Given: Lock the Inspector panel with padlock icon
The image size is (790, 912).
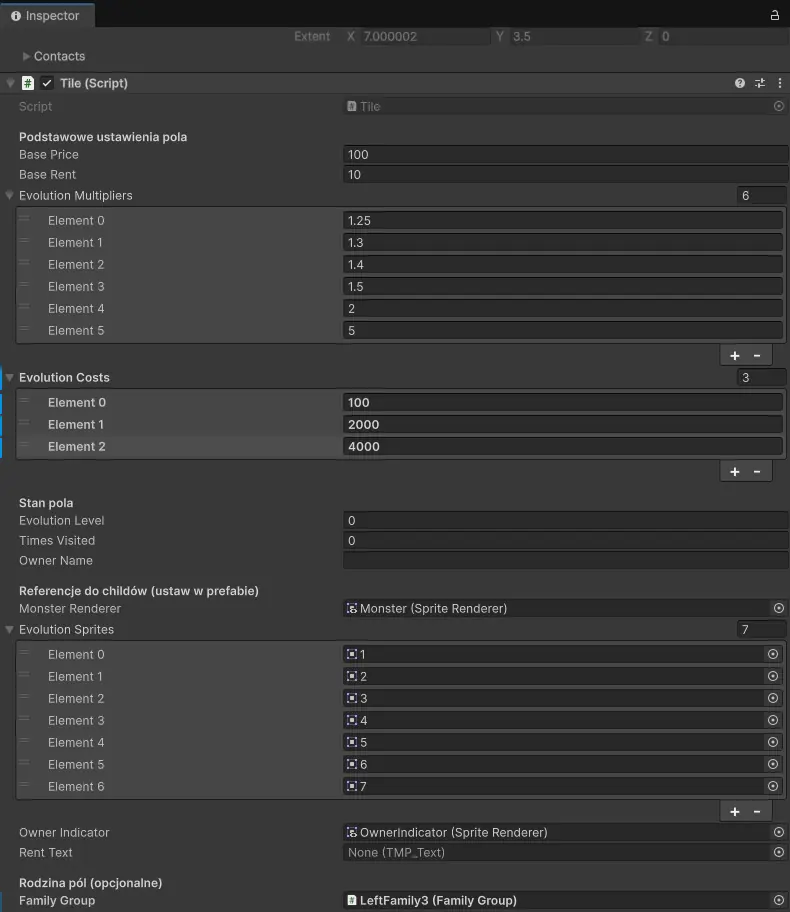Looking at the screenshot, I should 775,15.
